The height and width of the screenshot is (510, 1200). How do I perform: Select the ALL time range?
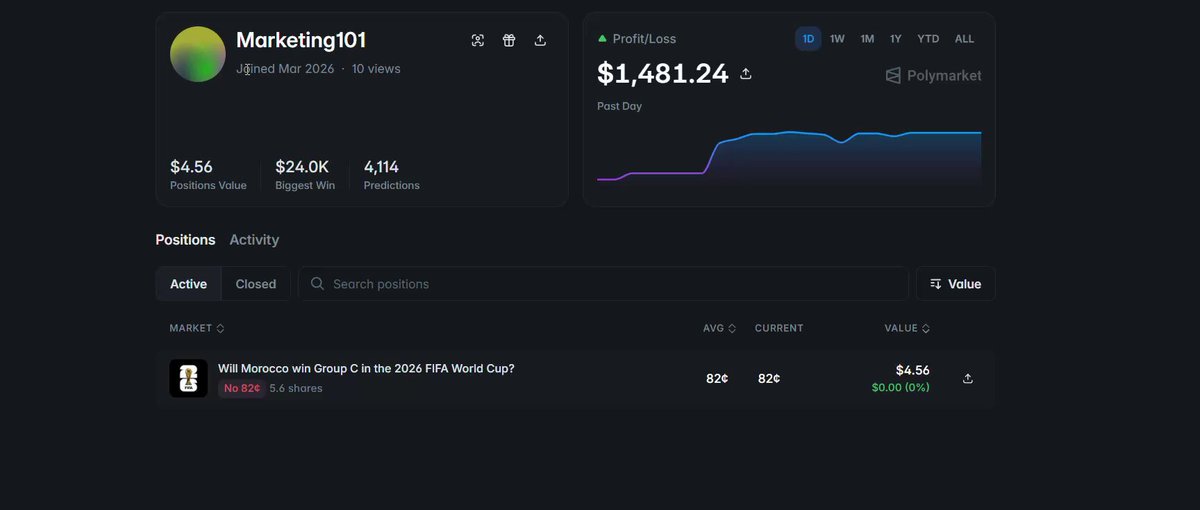[964, 39]
